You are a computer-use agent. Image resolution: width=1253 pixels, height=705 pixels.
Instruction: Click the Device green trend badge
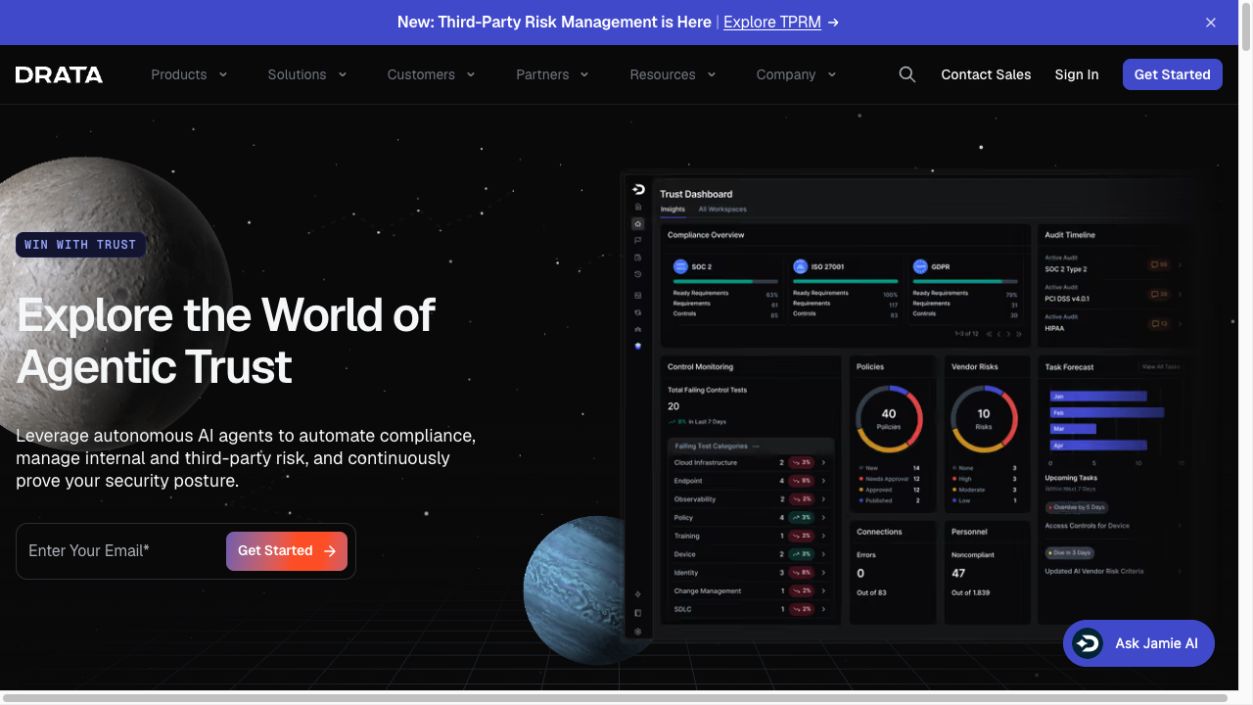pos(801,554)
